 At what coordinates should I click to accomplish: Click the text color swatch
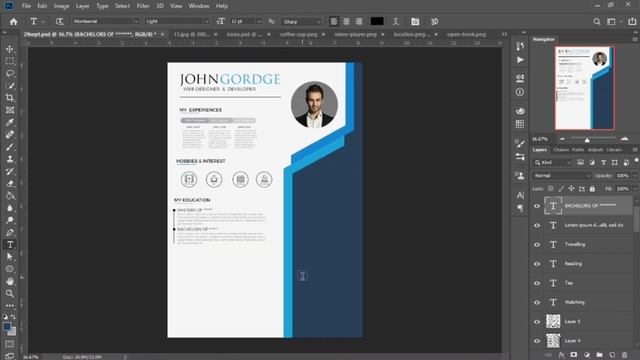tap(377, 21)
